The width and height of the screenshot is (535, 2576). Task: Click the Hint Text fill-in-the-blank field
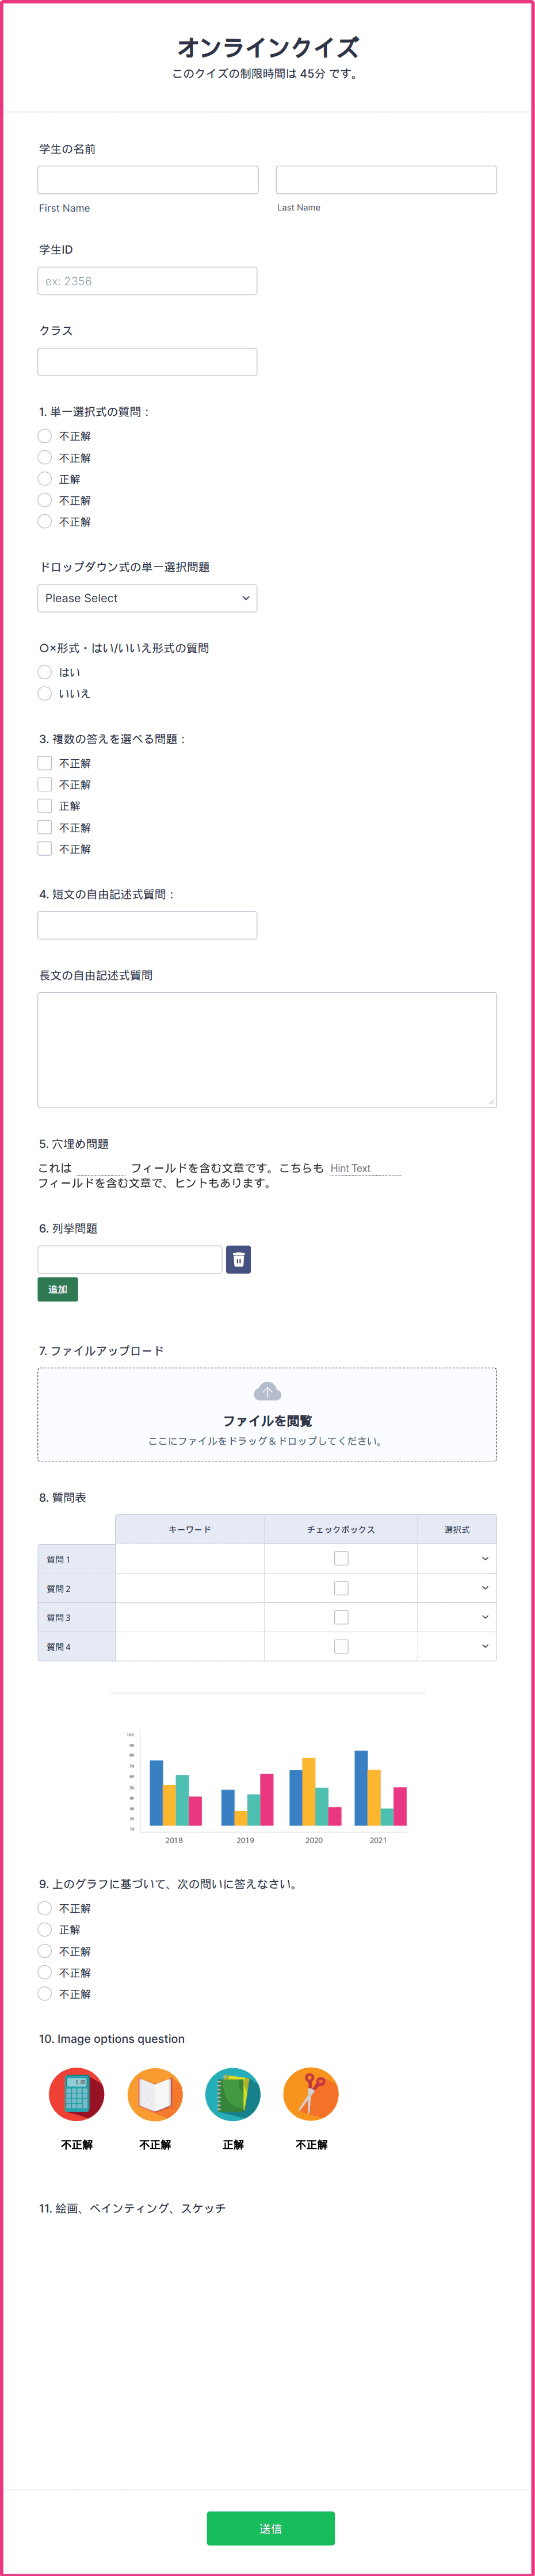[365, 1168]
